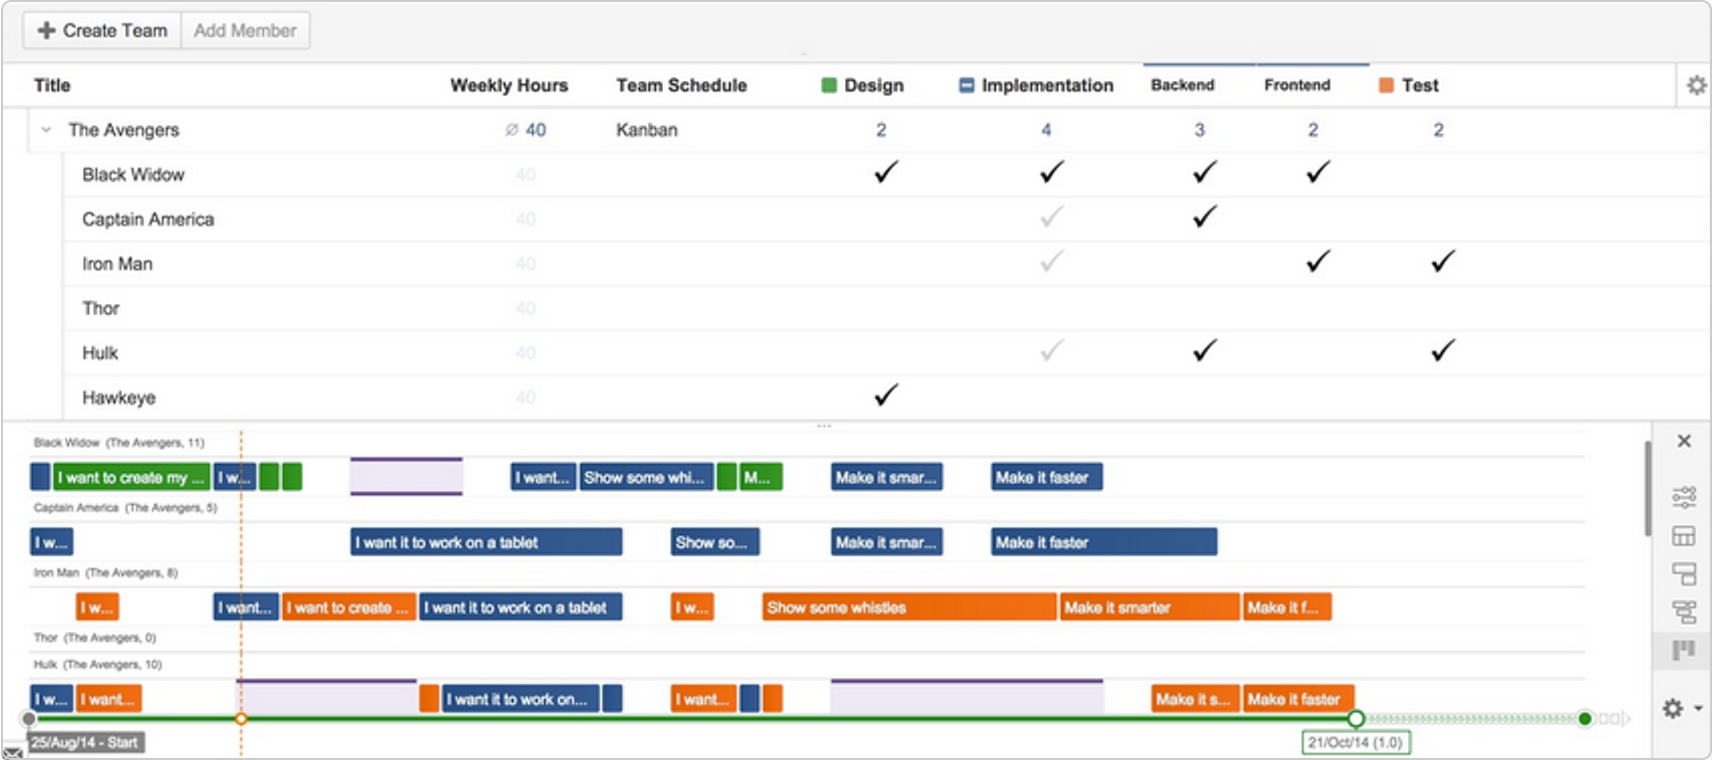
Task: Toggle Black Widow's Backend checkmark
Action: tap(1205, 172)
